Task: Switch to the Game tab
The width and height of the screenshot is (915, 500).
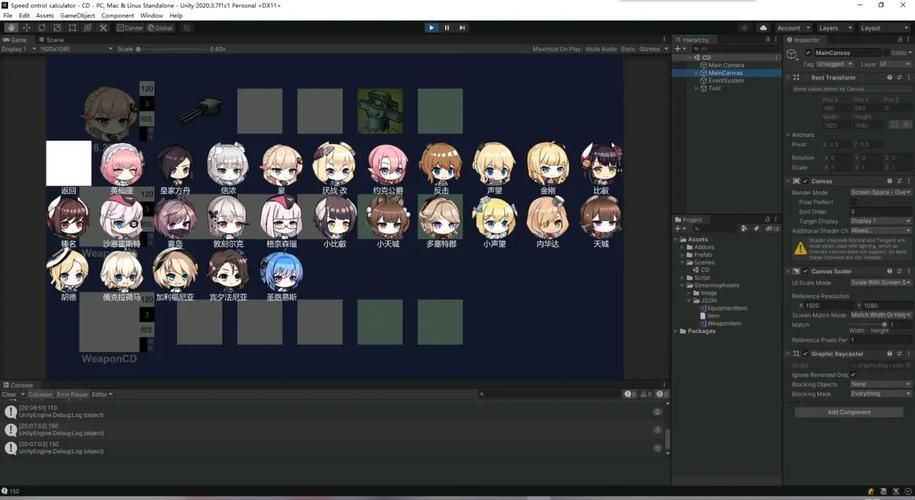Action: tap(16, 40)
